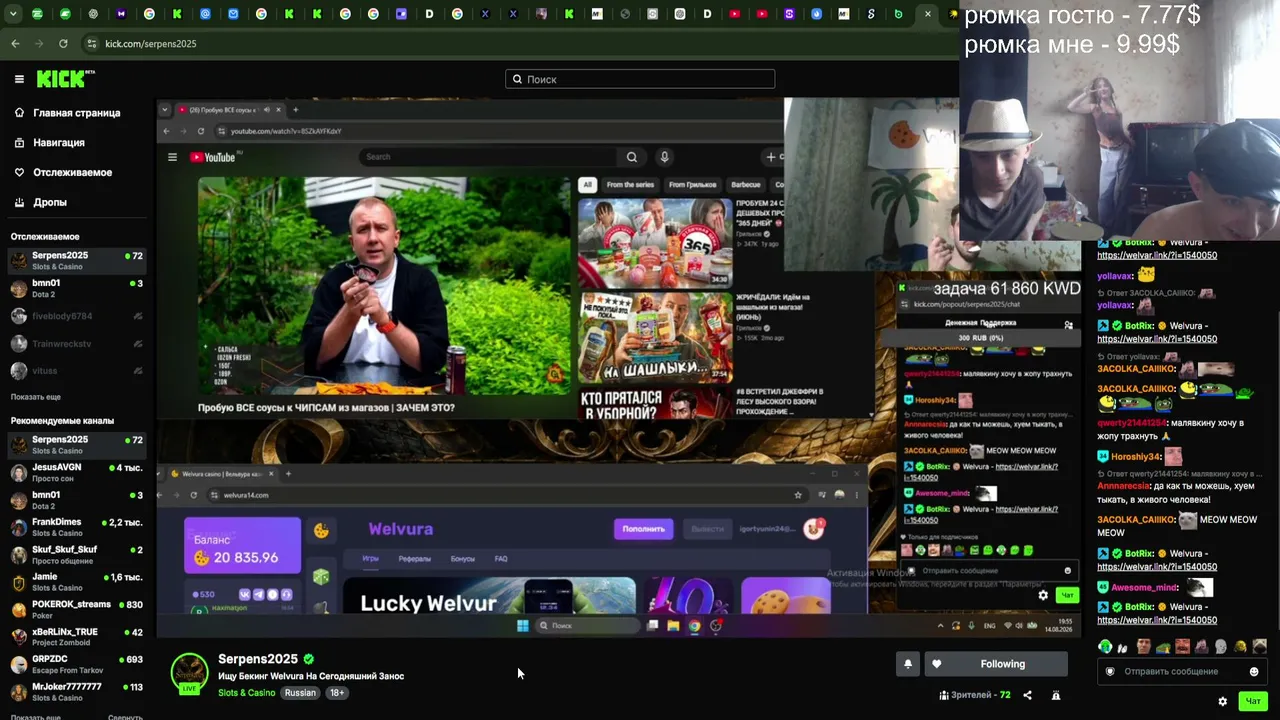Open FrankDimes recommended channel

tap(76, 528)
